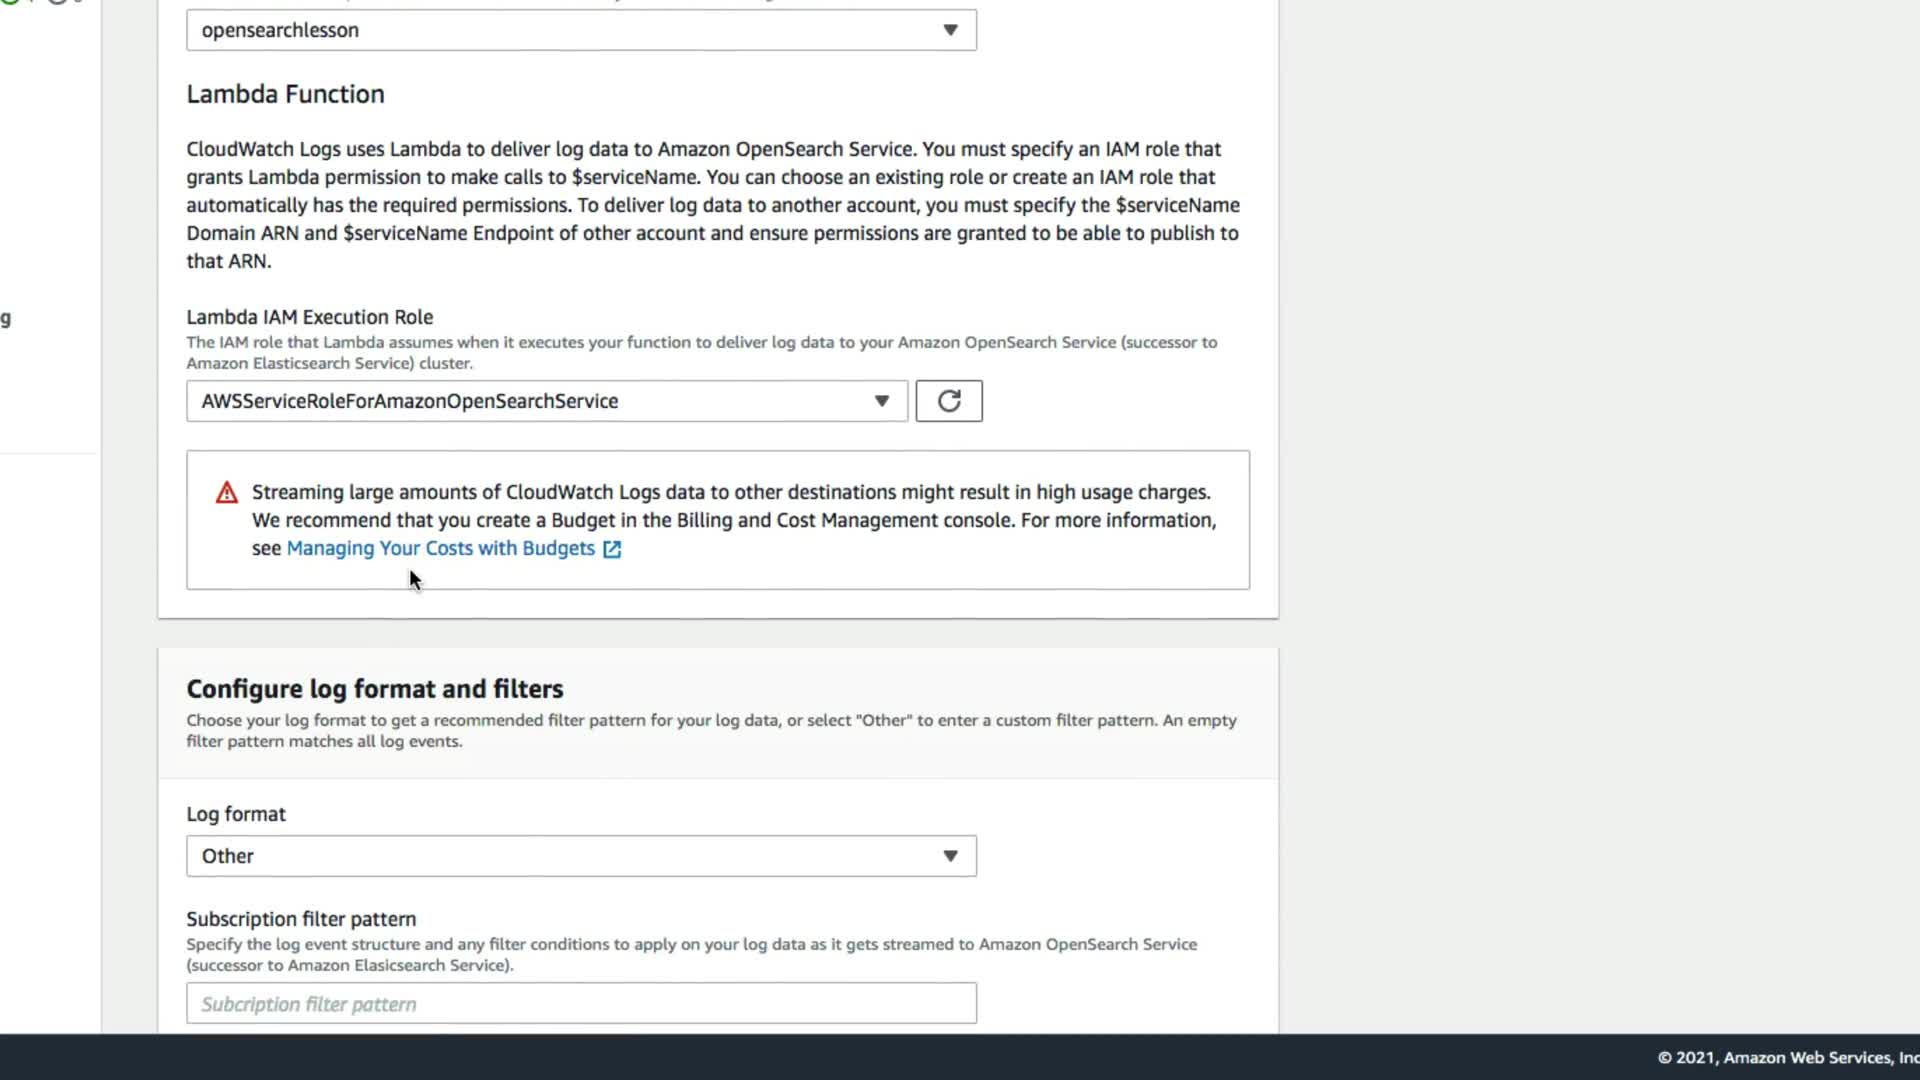
Task: Focus the Subscription filter pattern input field
Action: [x=580, y=1003]
